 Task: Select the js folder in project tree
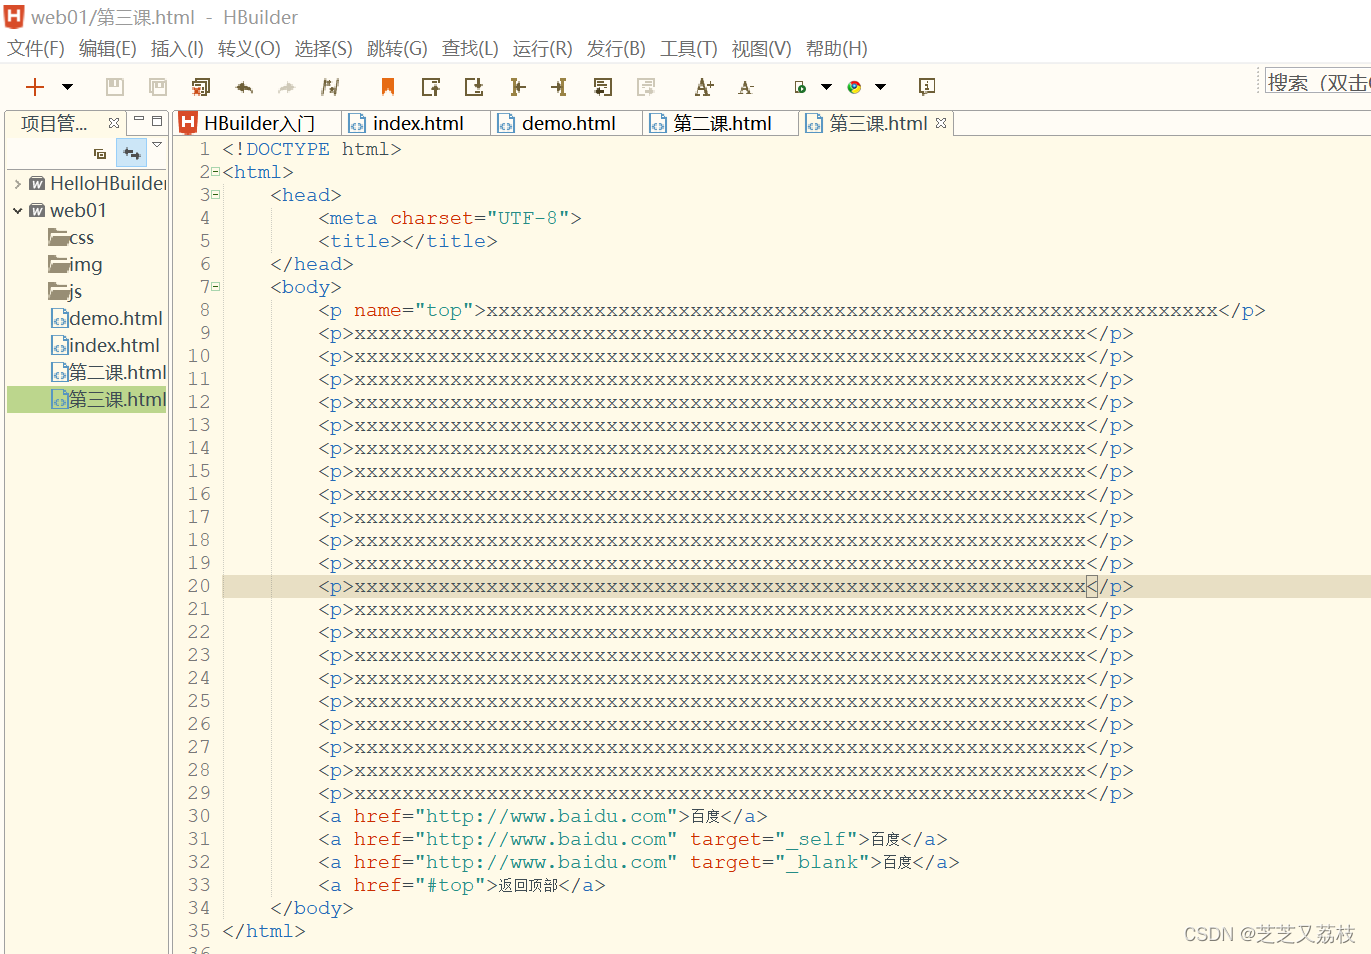[66, 292]
